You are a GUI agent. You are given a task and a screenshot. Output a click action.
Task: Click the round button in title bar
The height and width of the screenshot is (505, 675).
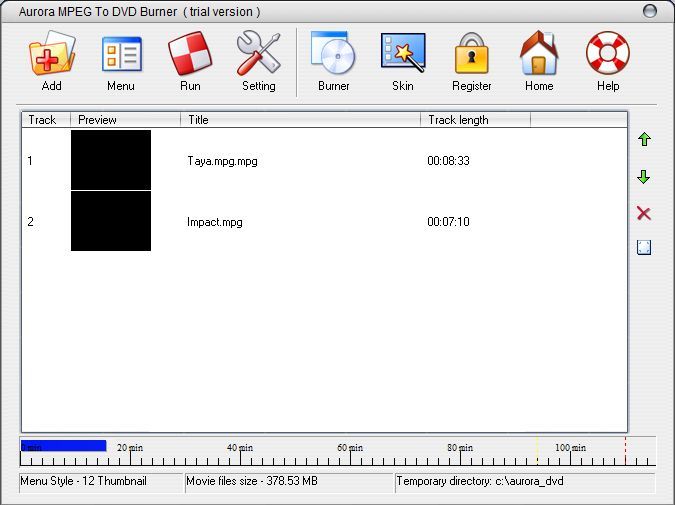[650, 11]
